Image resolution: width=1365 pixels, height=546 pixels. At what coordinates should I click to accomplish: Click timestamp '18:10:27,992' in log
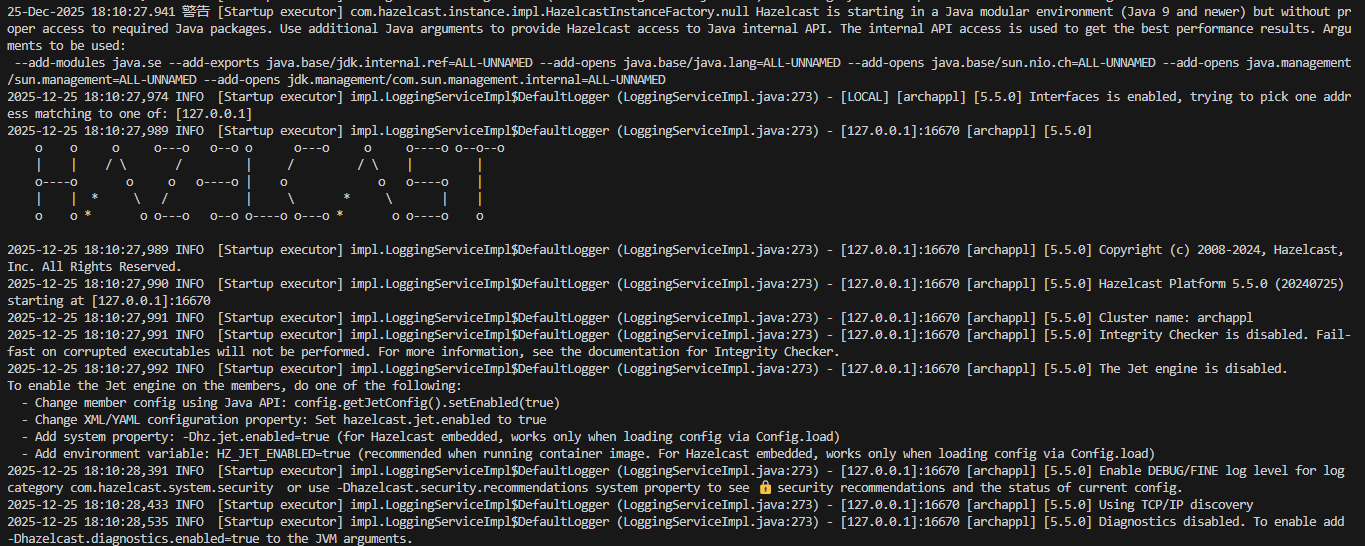click(126, 369)
